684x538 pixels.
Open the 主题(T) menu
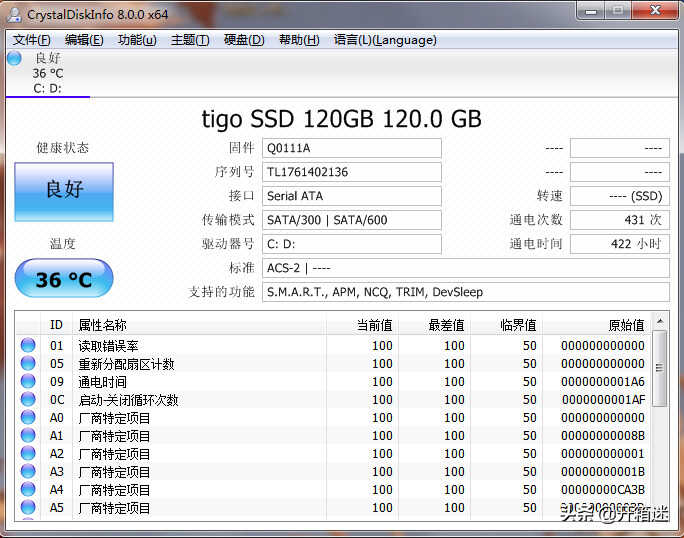pos(190,40)
